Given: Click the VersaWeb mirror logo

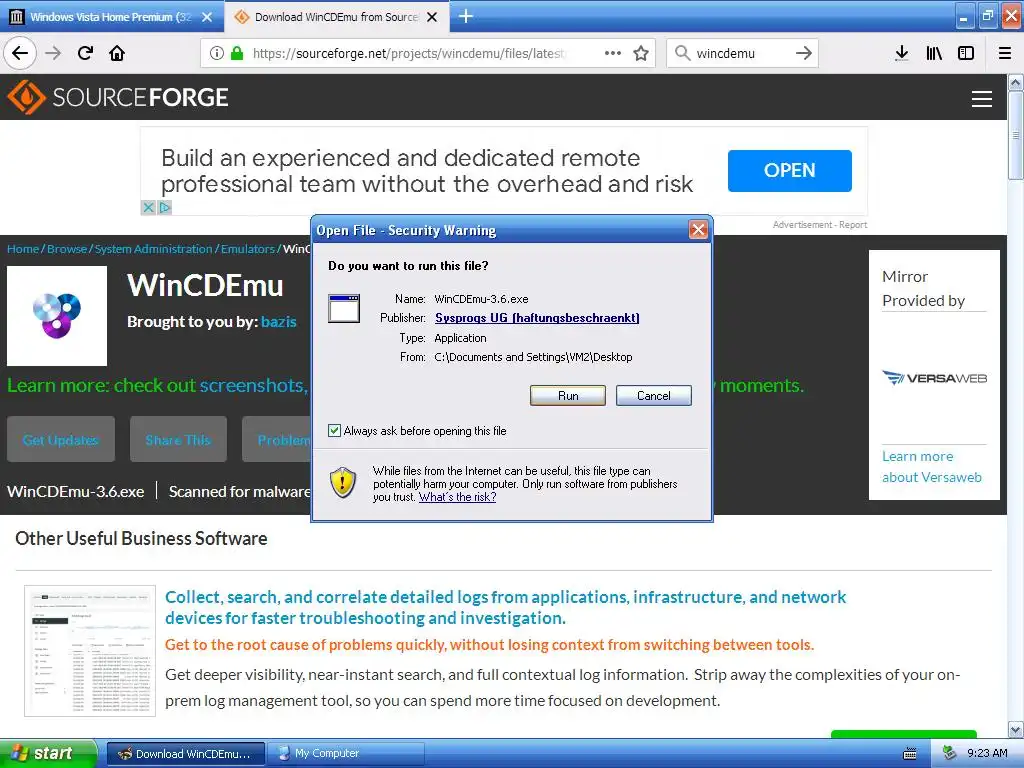Looking at the screenshot, I should point(934,378).
